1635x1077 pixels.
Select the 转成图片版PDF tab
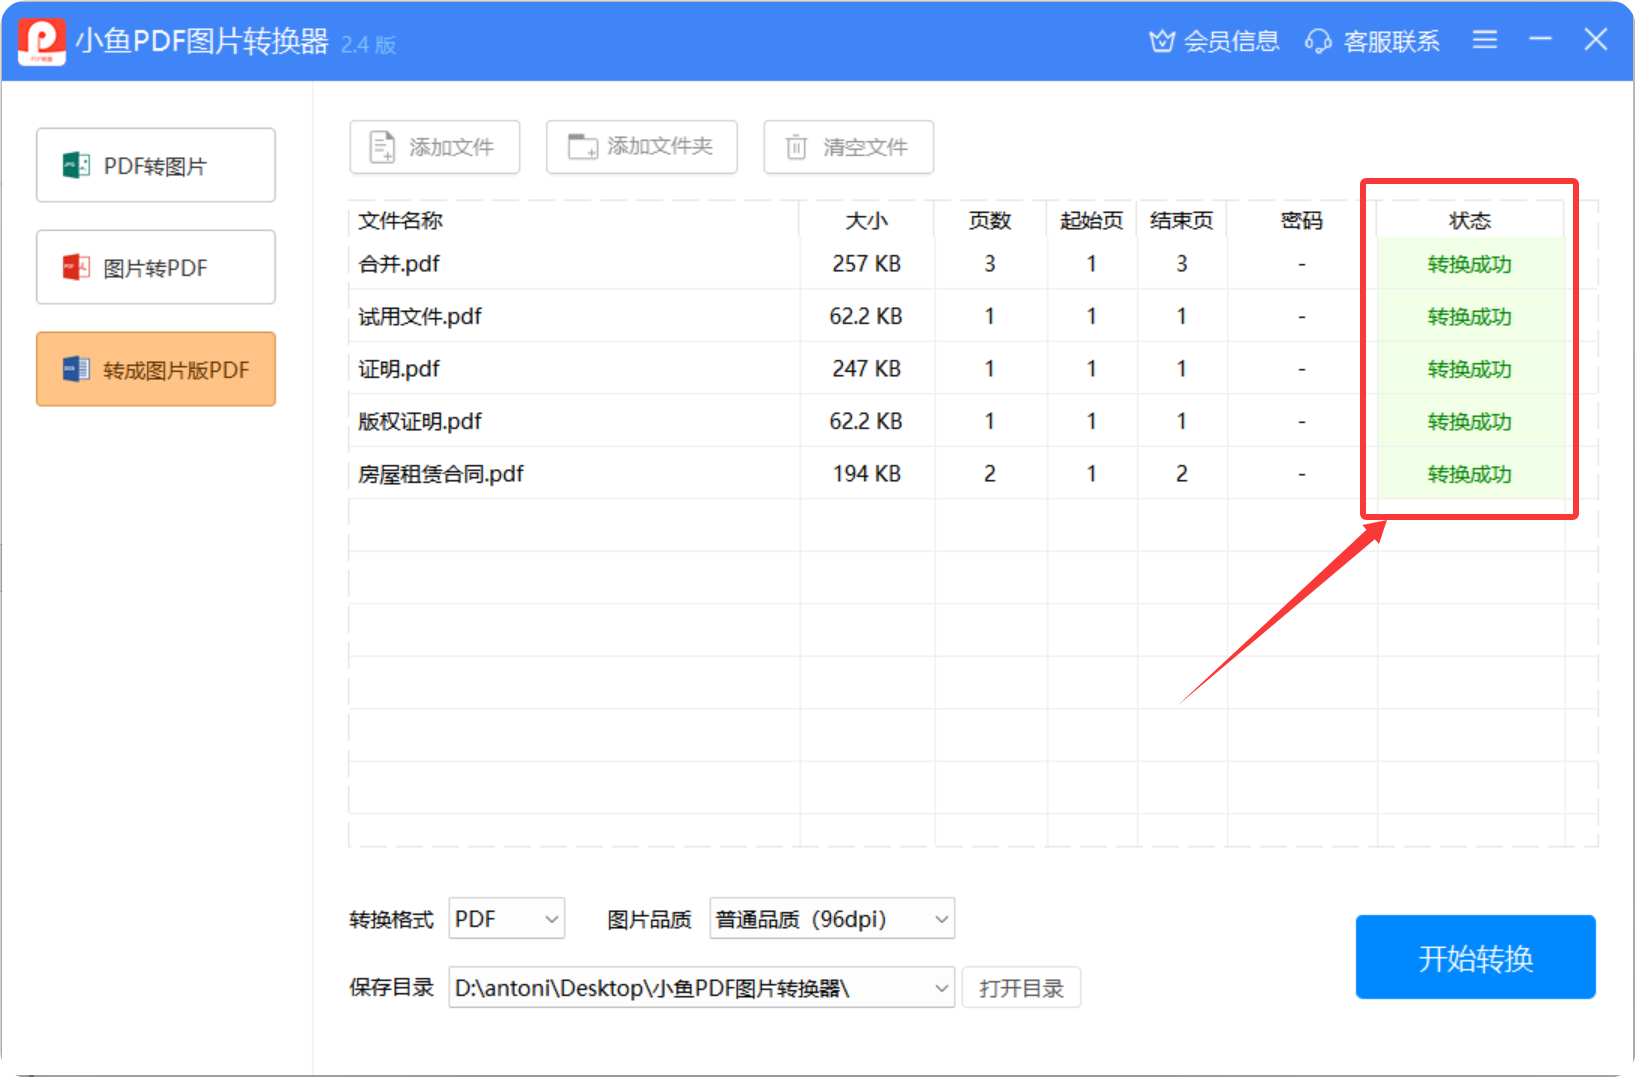156,370
